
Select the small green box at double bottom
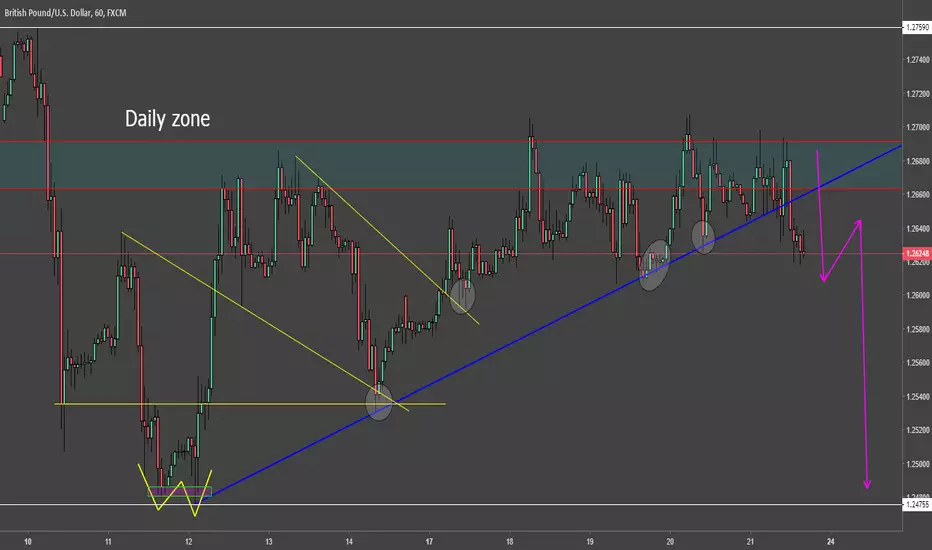(180, 492)
